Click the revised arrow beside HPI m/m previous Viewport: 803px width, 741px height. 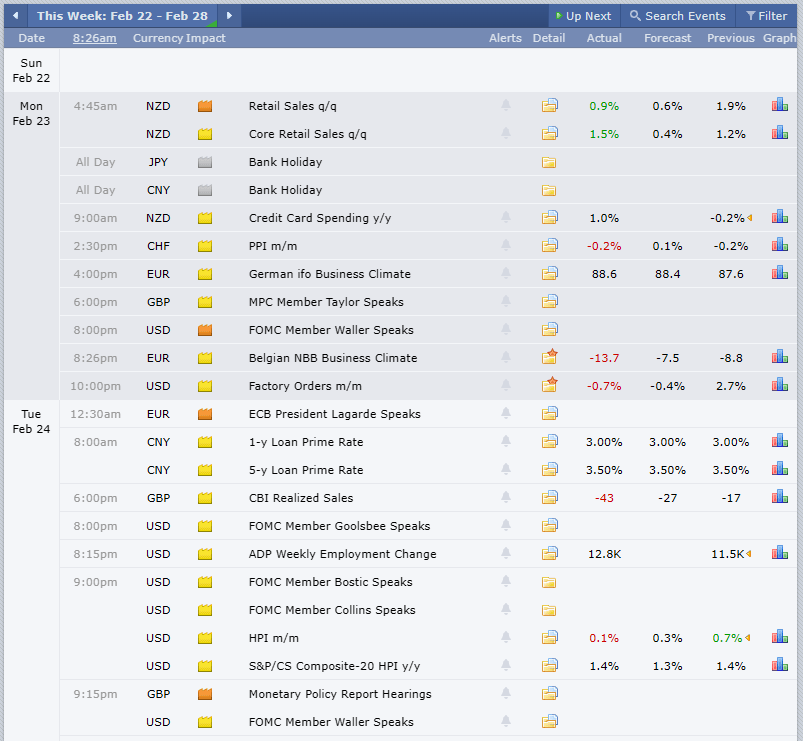[x=748, y=637]
